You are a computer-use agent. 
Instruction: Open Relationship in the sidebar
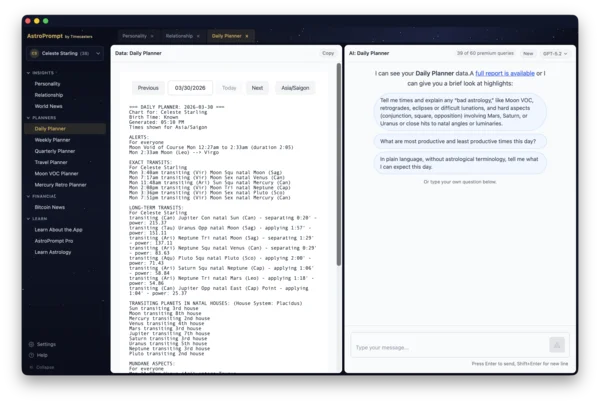pyautogui.click(x=49, y=95)
